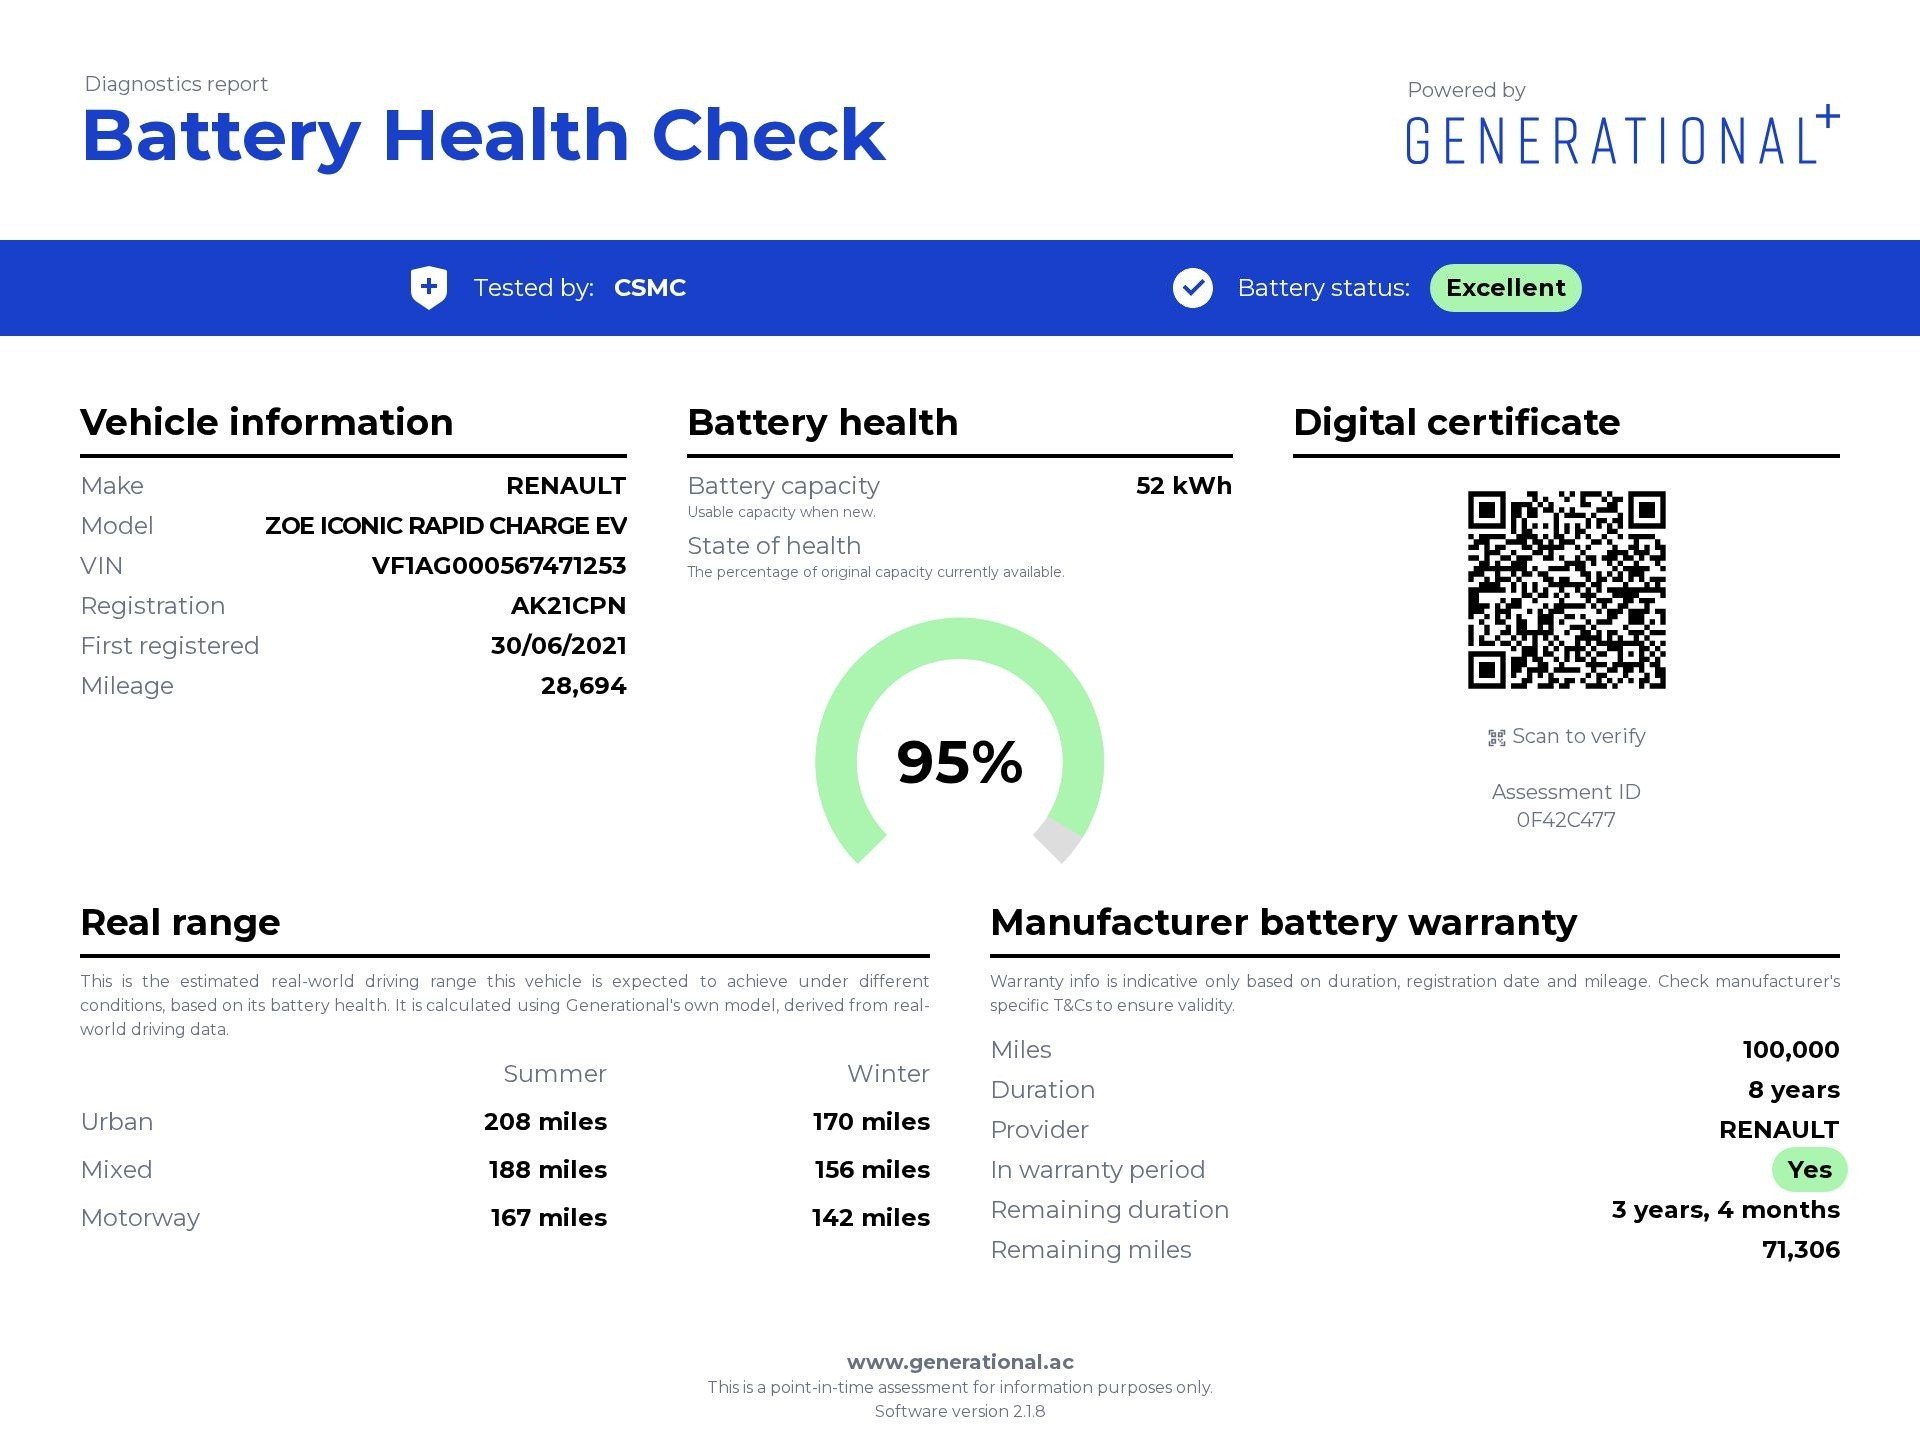1920x1440 pixels.
Task: Click the Excellent battery status badge
Action: pos(1505,288)
